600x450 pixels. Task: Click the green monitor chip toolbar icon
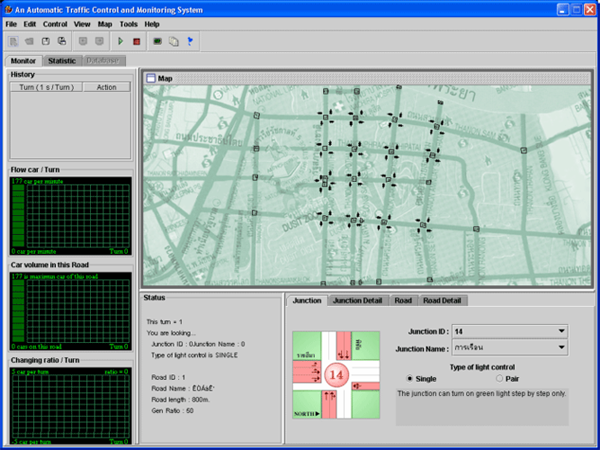point(157,41)
